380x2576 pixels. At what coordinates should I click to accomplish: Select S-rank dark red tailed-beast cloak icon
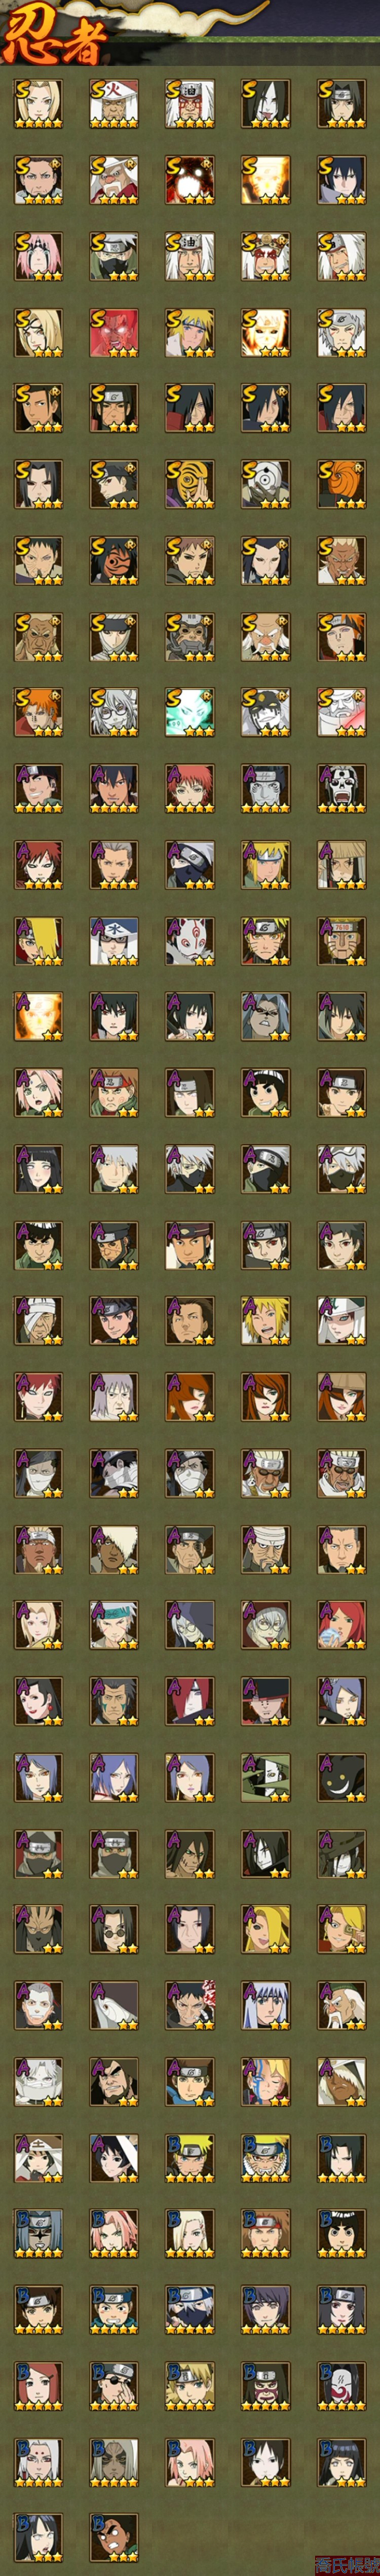[x=190, y=180]
